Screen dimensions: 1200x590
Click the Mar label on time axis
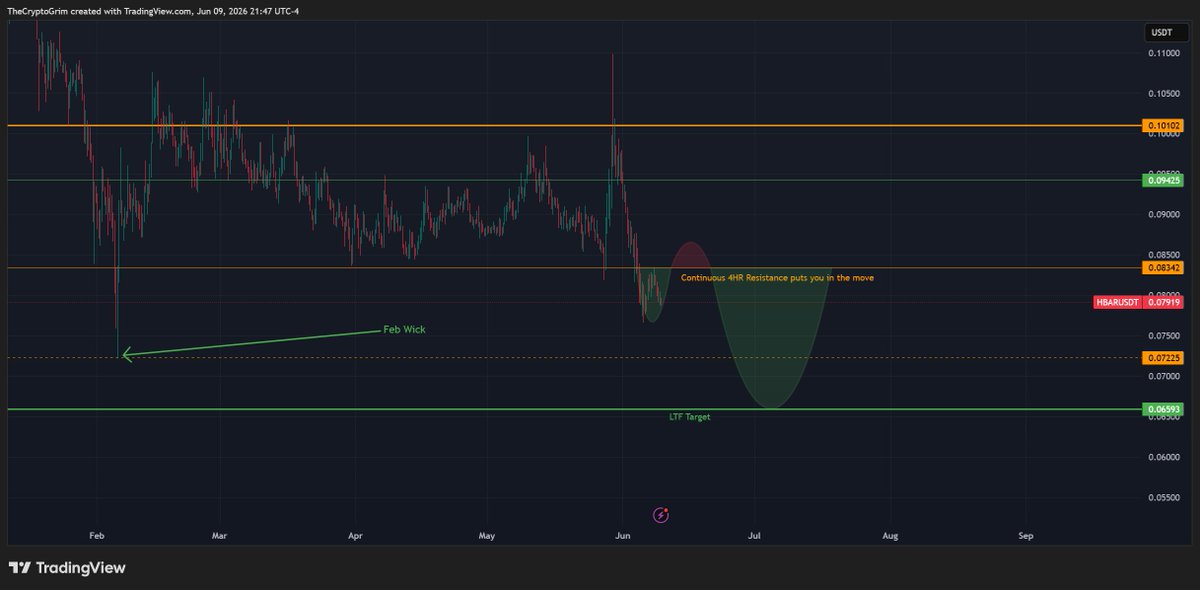(220, 536)
